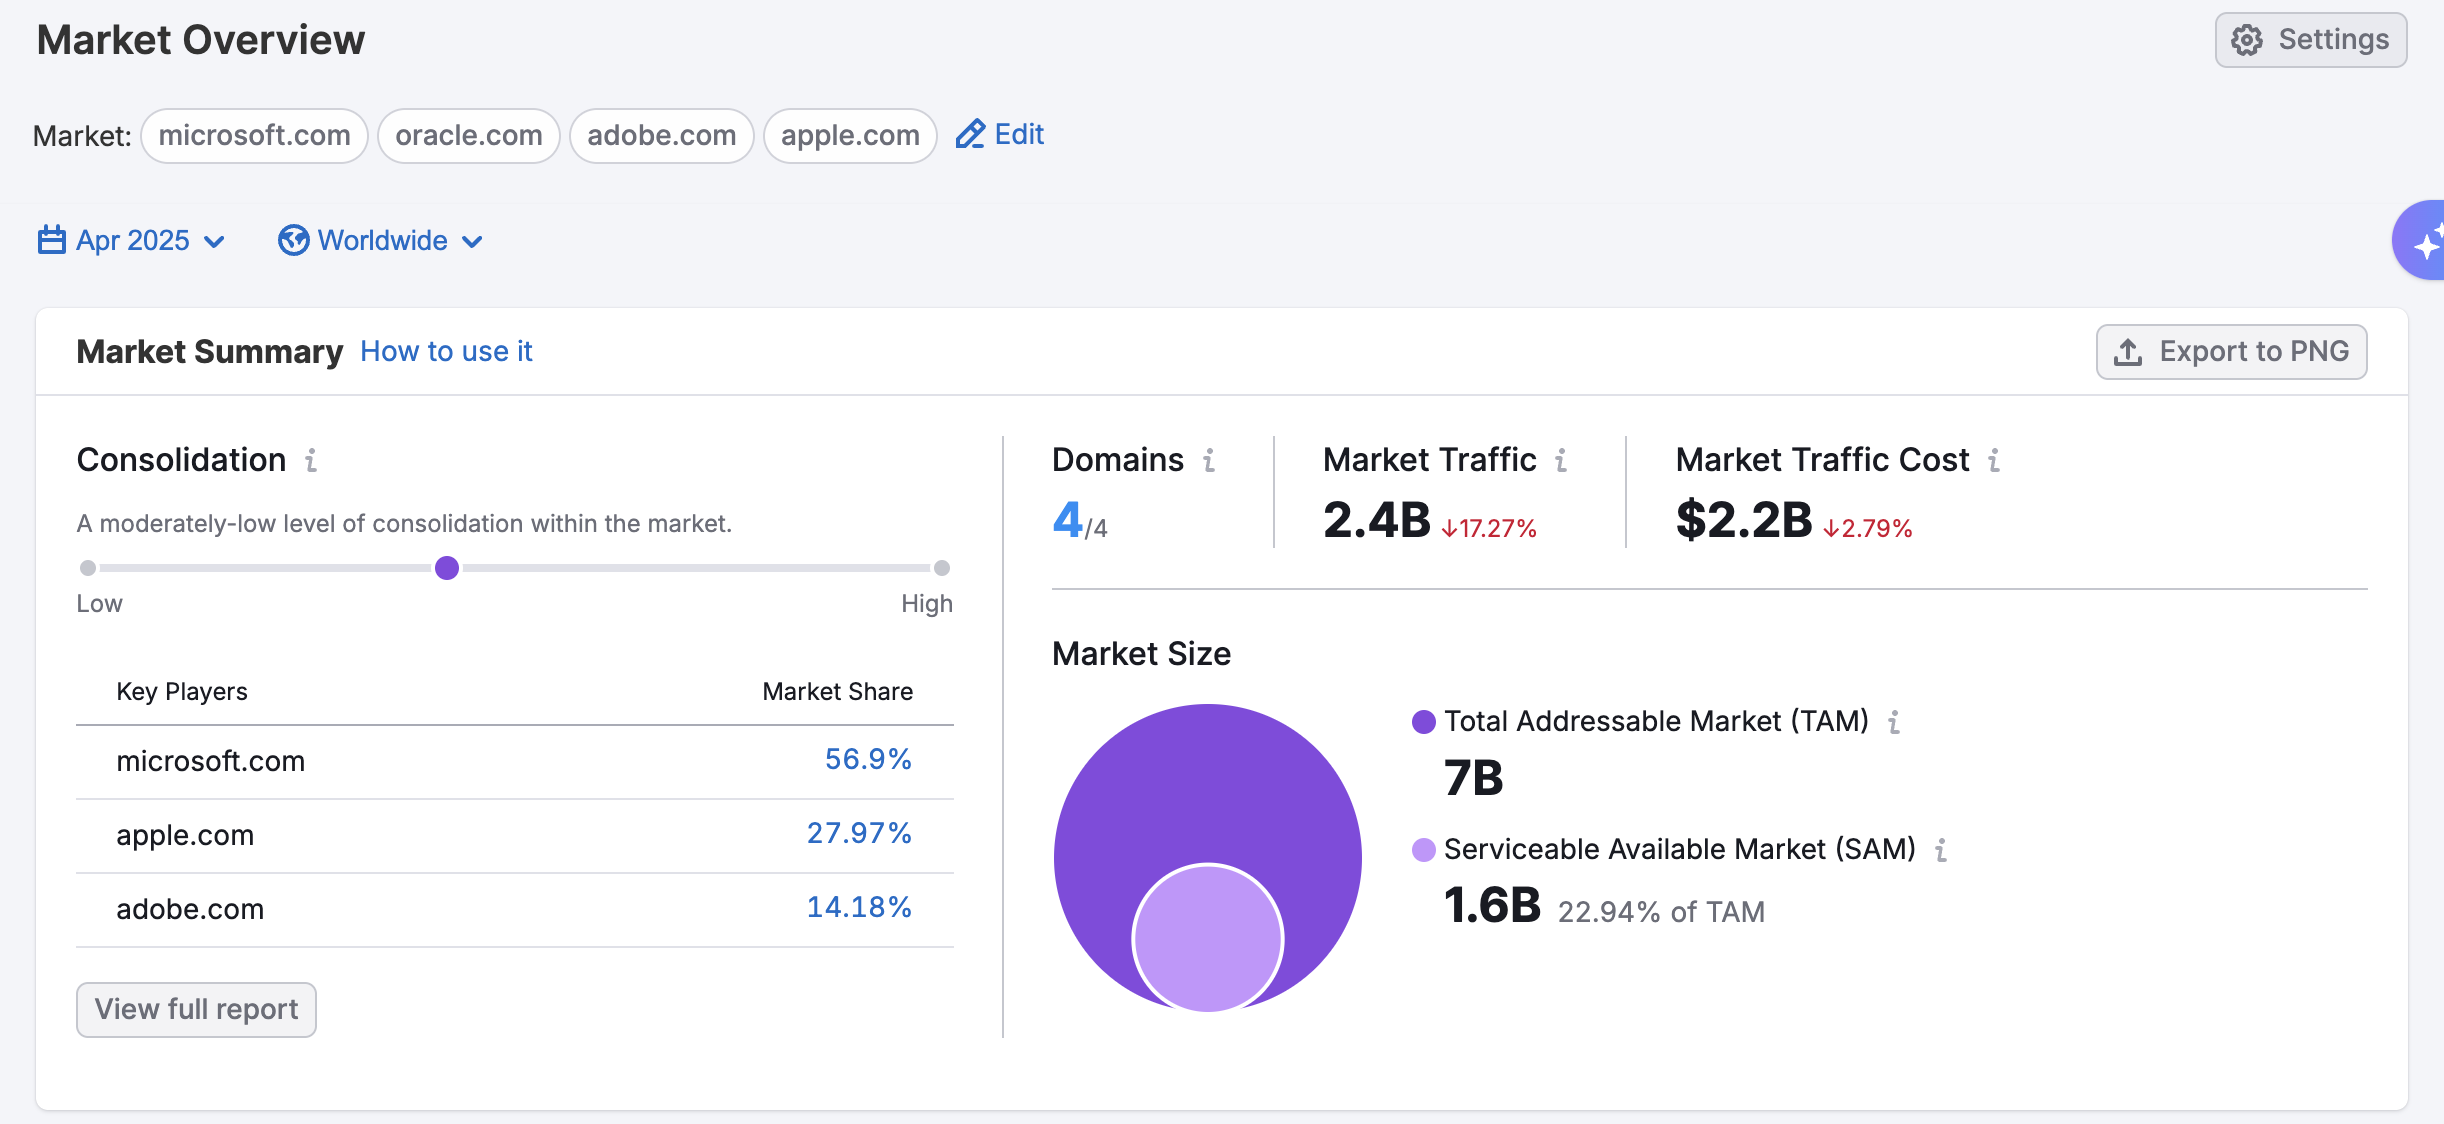
Task: Select the microsoft.com market chip
Action: [254, 136]
